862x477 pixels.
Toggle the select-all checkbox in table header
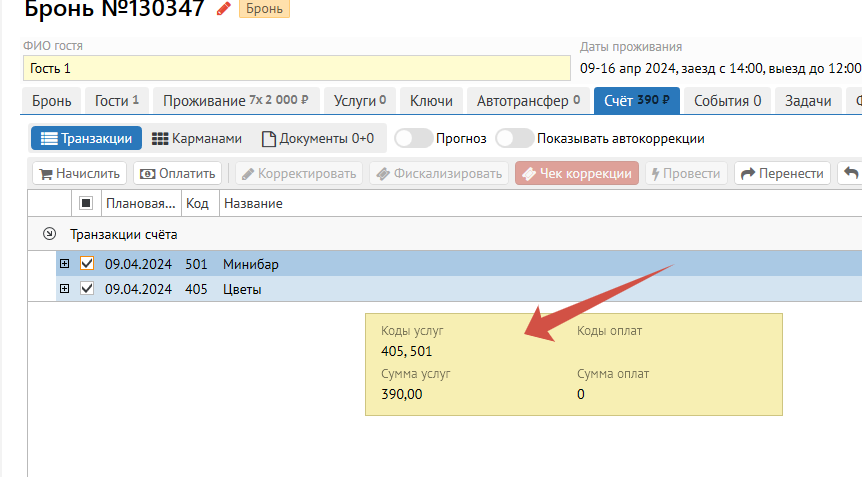coord(86,203)
